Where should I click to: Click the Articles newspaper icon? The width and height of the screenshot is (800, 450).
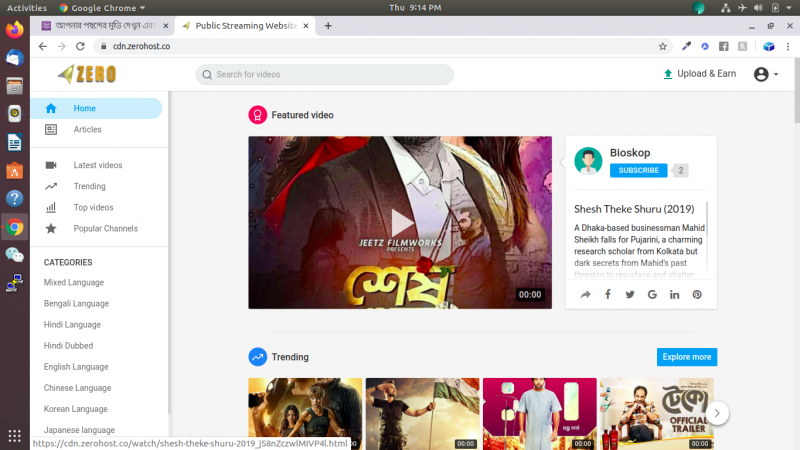tap(51, 130)
